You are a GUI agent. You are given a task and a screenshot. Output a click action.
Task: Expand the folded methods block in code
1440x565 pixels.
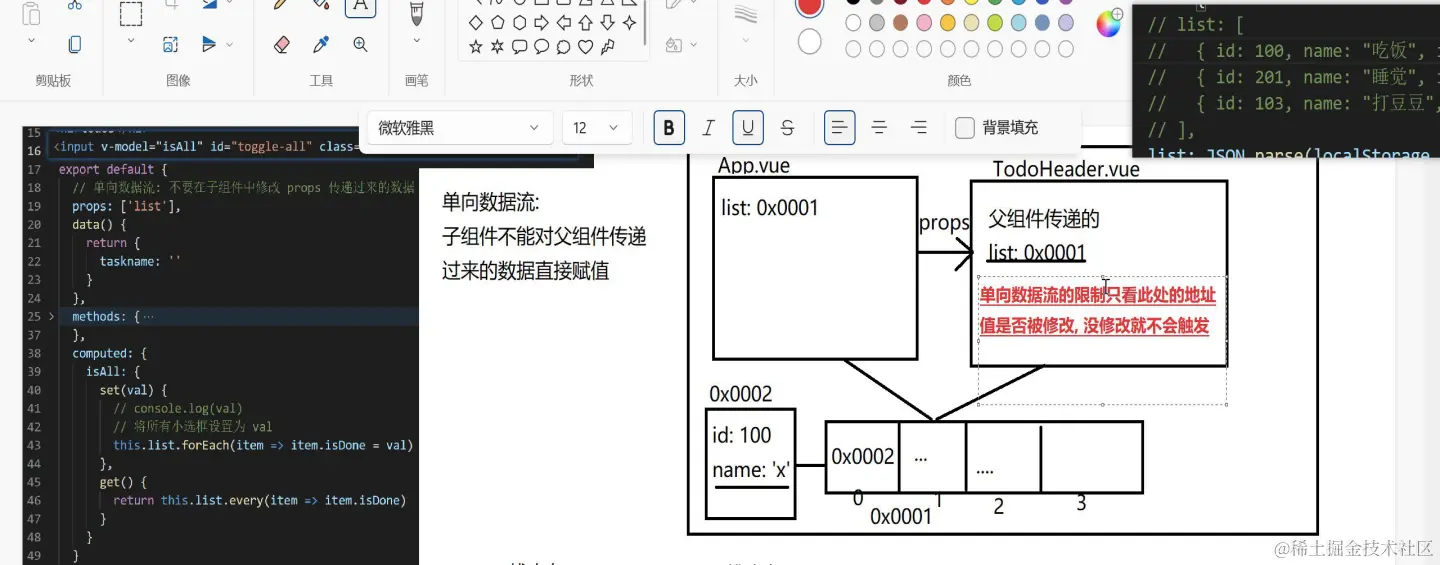(x=52, y=316)
